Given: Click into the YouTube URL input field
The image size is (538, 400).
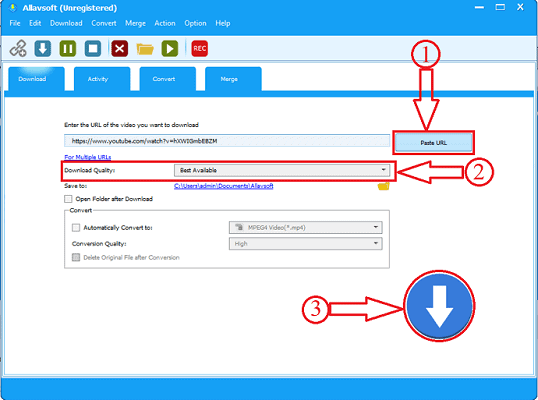Looking at the screenshot, I should pyautogui.click(x=227, y=141).
